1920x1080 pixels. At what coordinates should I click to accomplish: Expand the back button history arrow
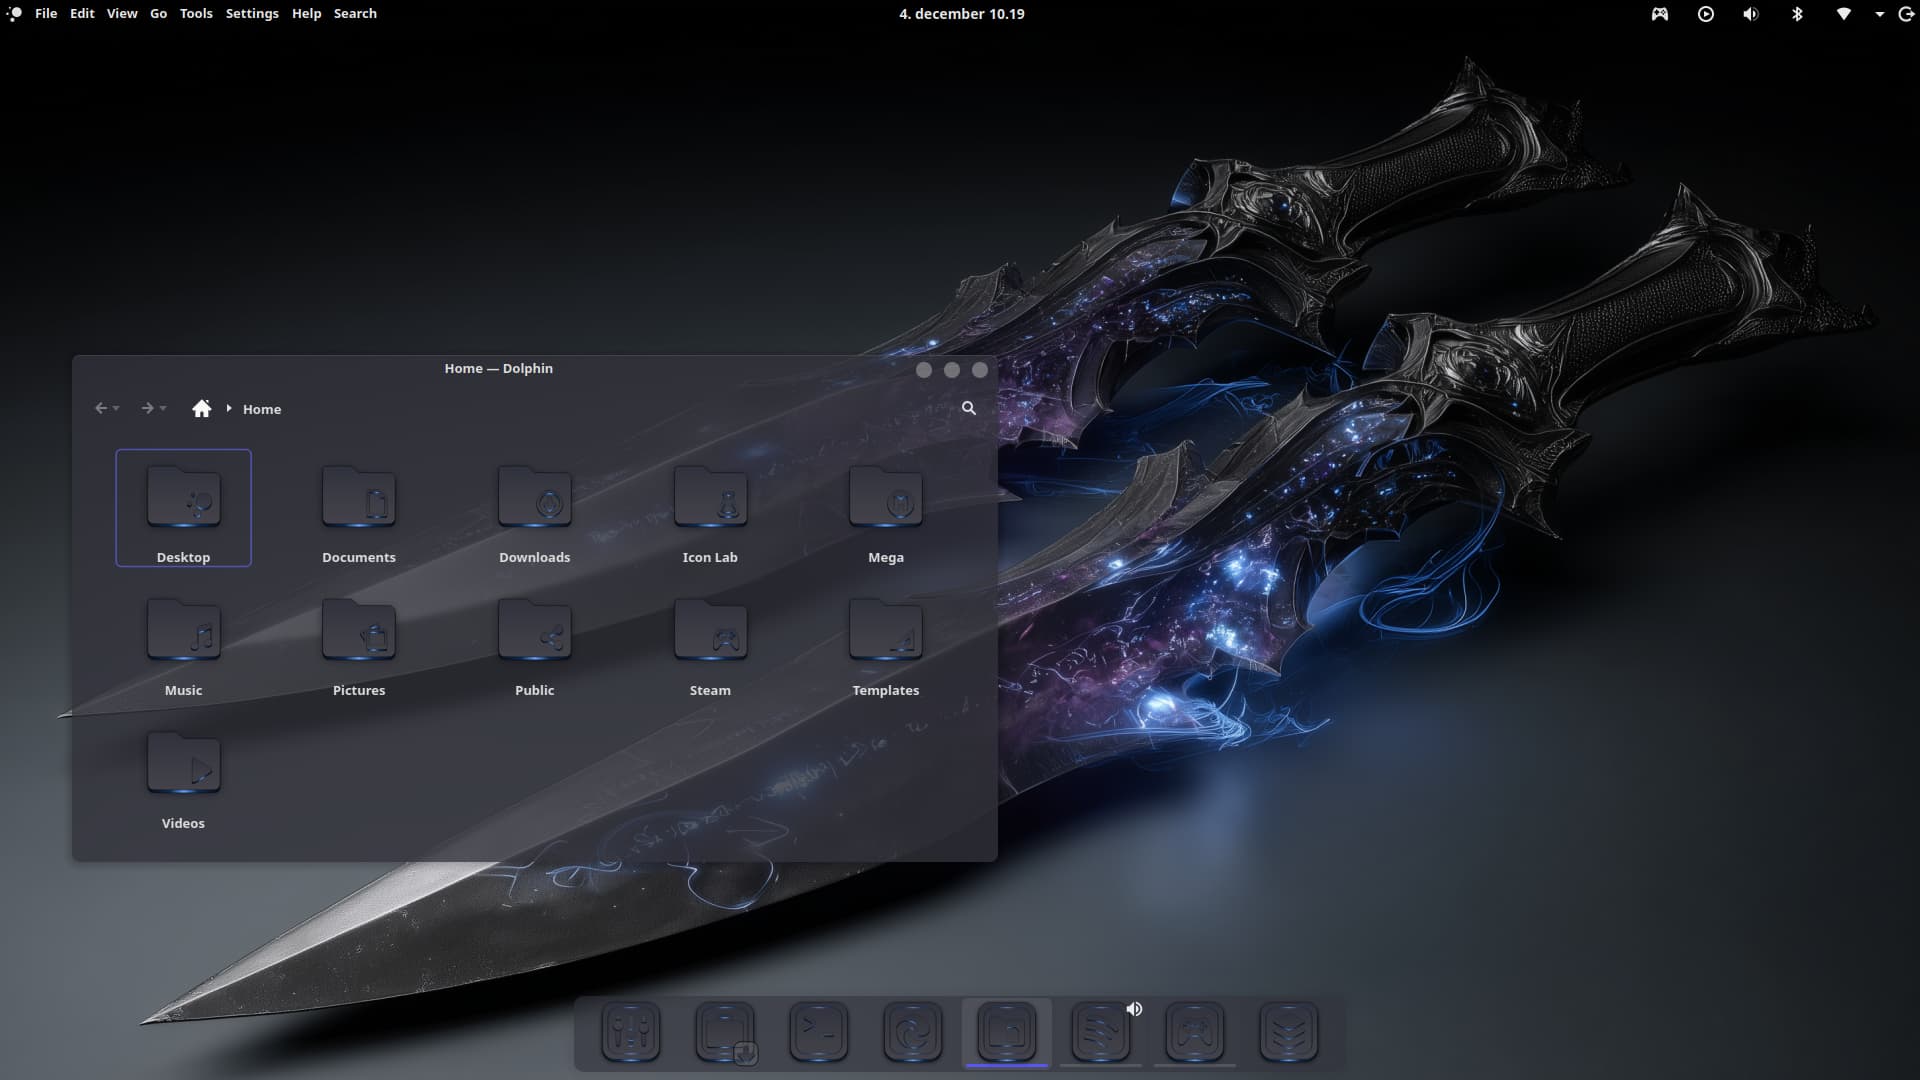pyautogui.click(x=117, y=409)
